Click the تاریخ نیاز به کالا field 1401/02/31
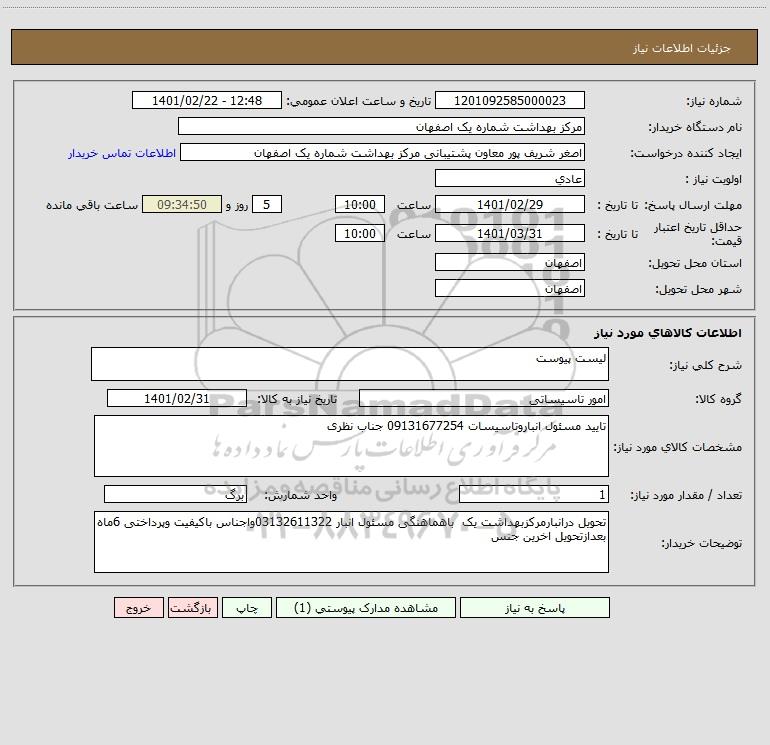This screenshot has height=745, width=770. point(177,398)
